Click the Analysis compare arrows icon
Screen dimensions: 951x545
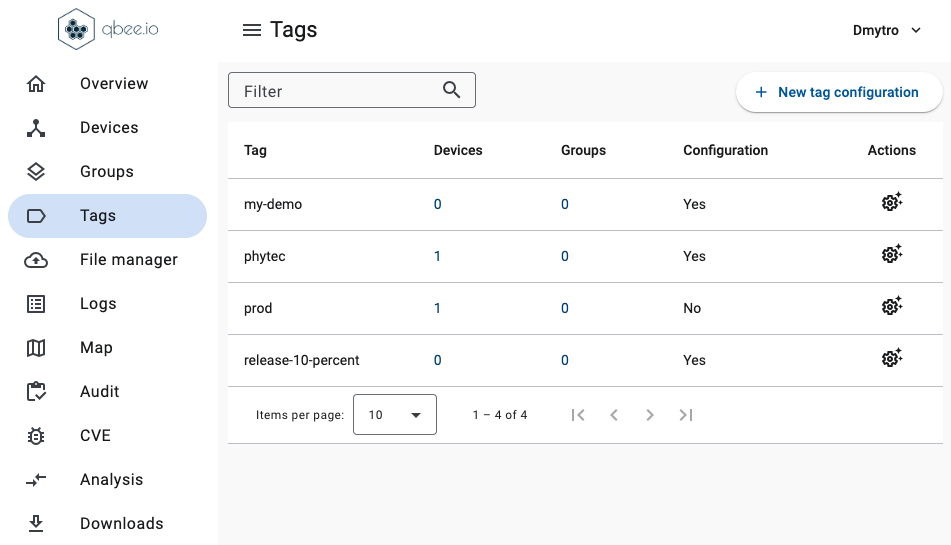36,480
